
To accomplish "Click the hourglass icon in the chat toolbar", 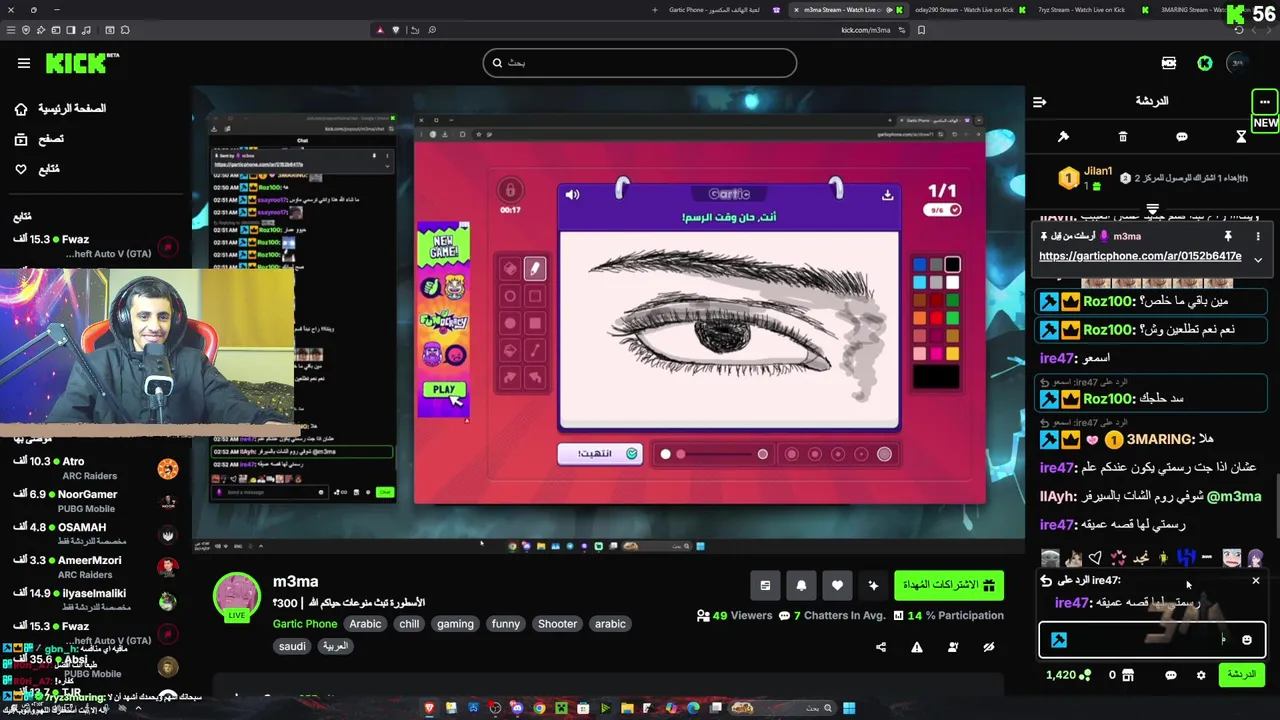I will [x=1241, y=136].
